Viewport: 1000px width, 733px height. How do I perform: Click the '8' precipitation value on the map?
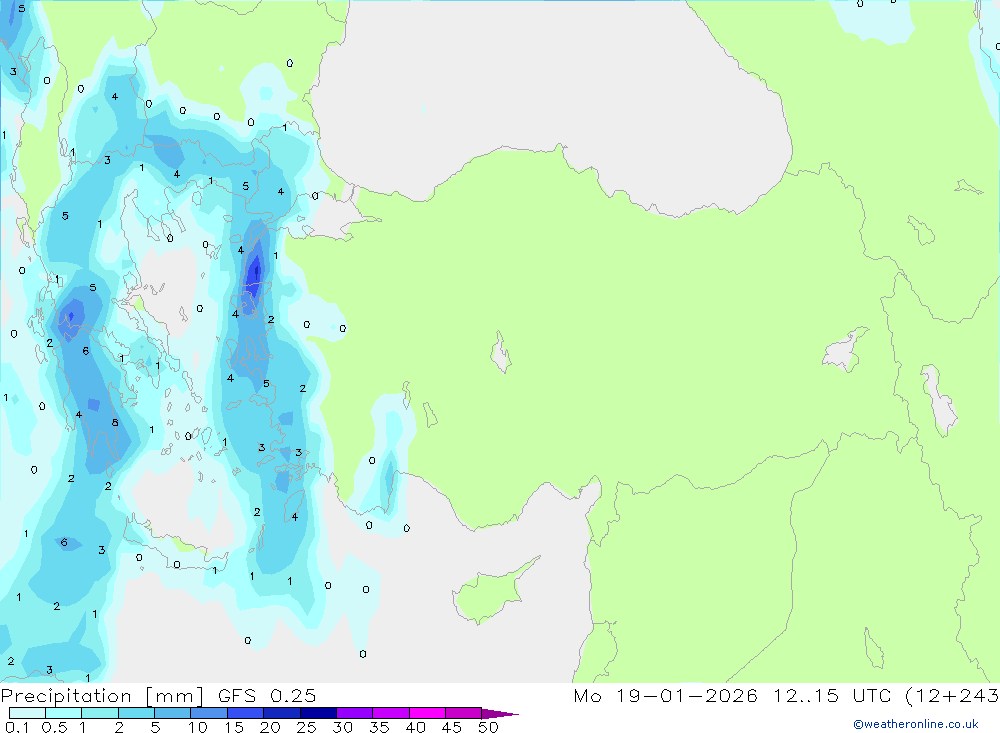pos(115,422)
